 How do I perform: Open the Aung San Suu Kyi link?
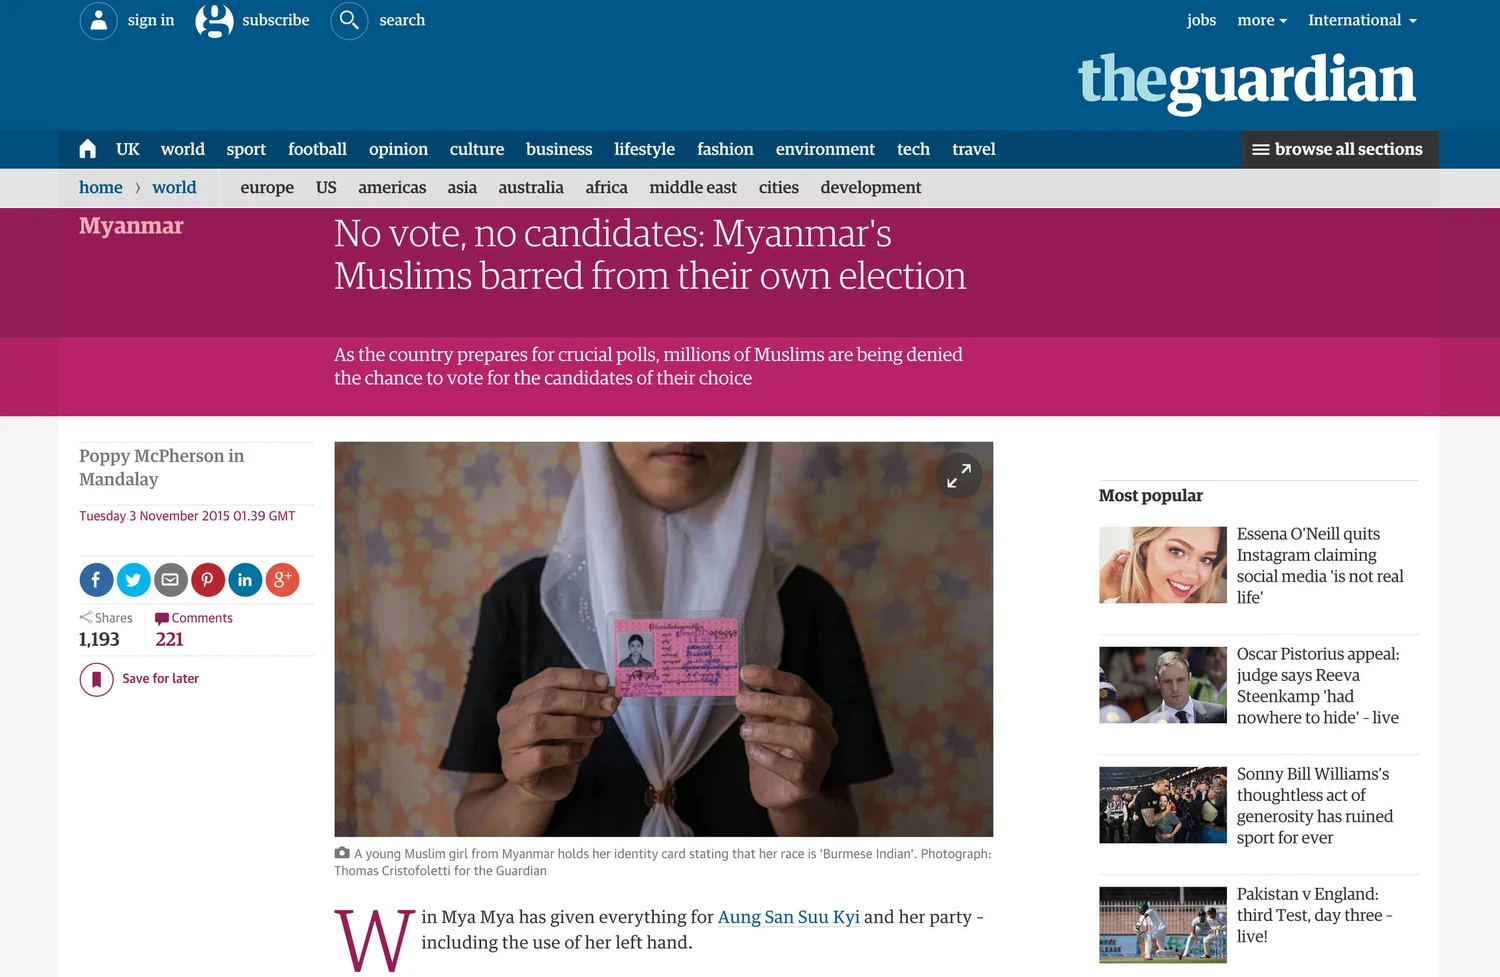pos(788,917)
